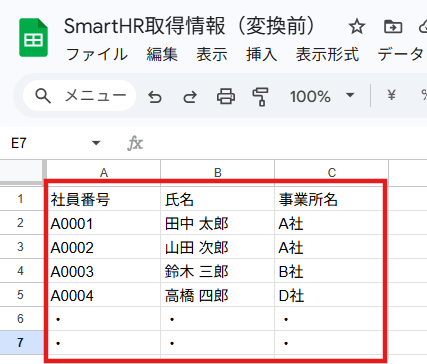Select column A header
Image resolution: width=427 pixels, height=364 pixels.
(104, 173)
